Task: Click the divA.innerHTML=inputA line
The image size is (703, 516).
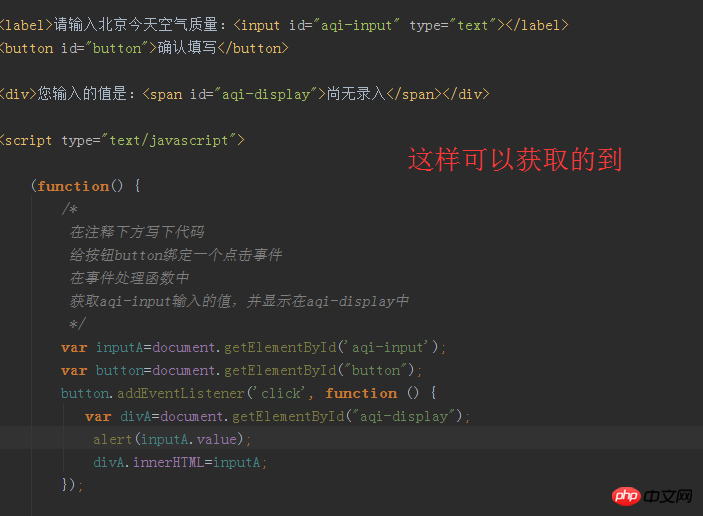Action: point(180,462)
